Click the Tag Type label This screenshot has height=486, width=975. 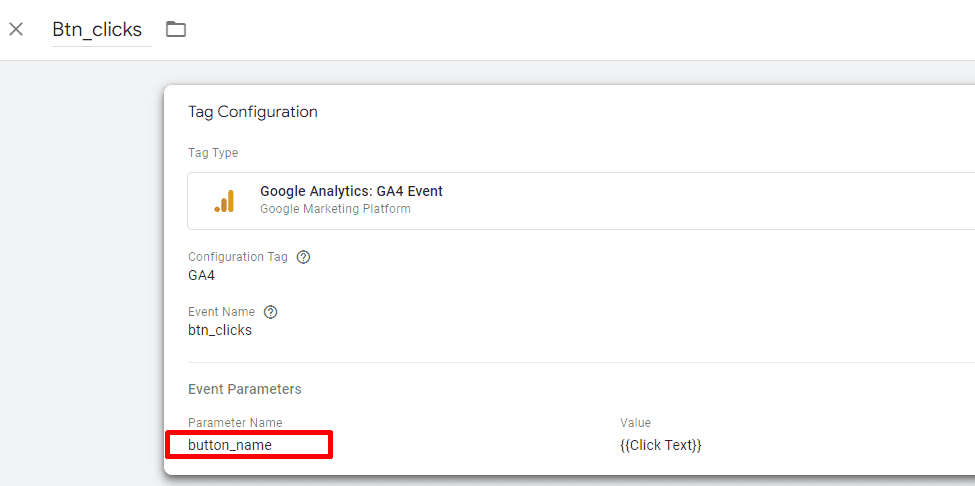(x=213, y=152)
